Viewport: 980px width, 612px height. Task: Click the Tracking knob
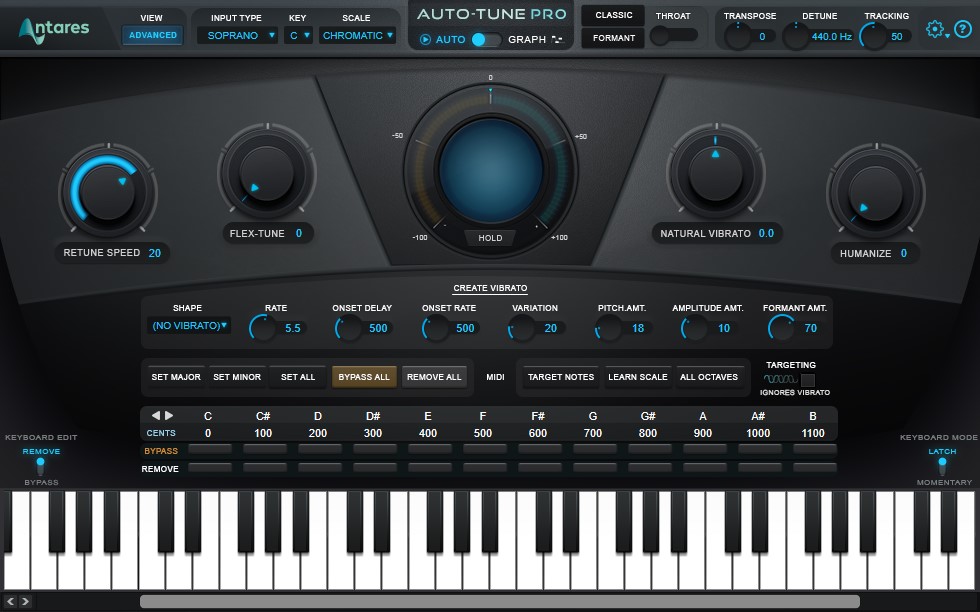pos(873,36)
